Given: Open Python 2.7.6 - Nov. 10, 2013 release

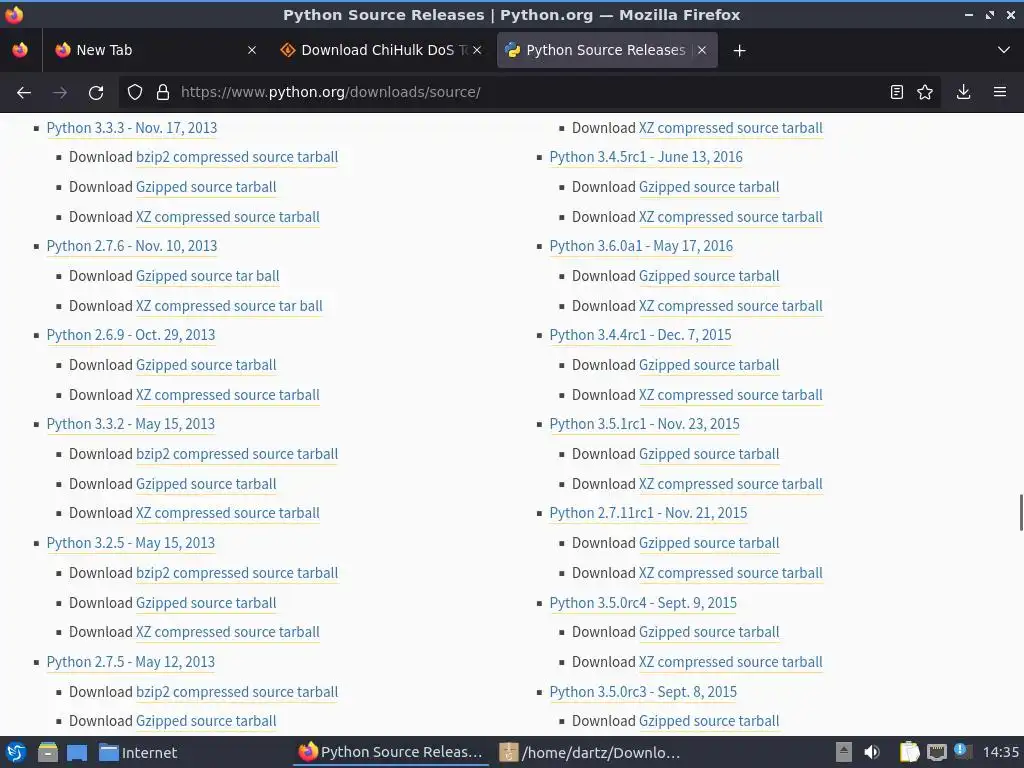Looking at the screenshot, I should 132,246.
